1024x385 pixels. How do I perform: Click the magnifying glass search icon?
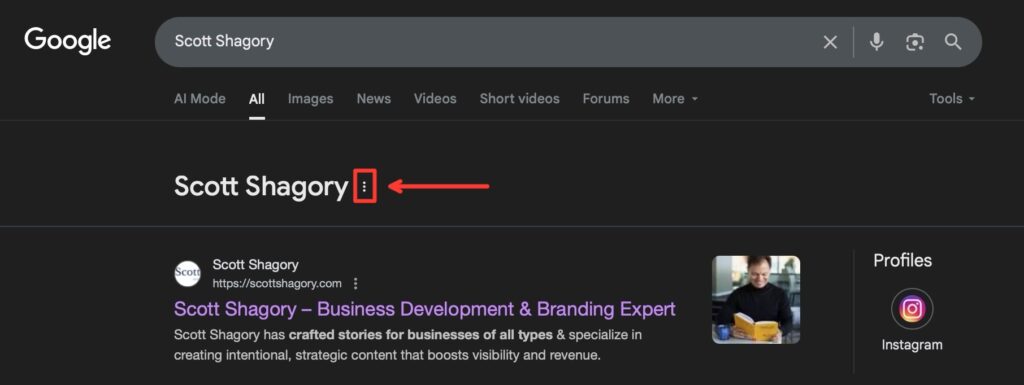point(953,42)
